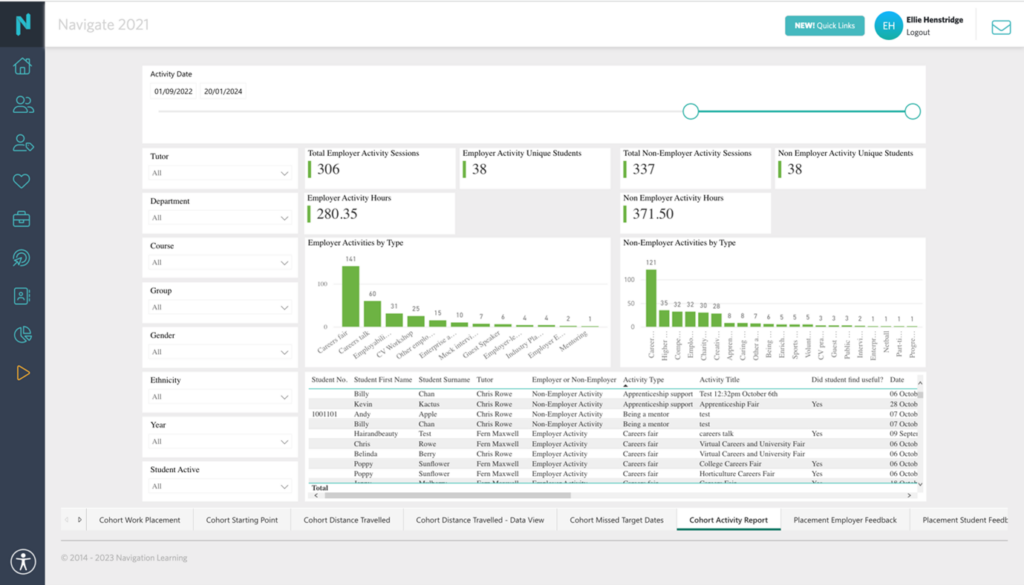Open the Placement Employer Feedback tab
The width and height of the screenshot is (1024, 585).
[845, 520]
